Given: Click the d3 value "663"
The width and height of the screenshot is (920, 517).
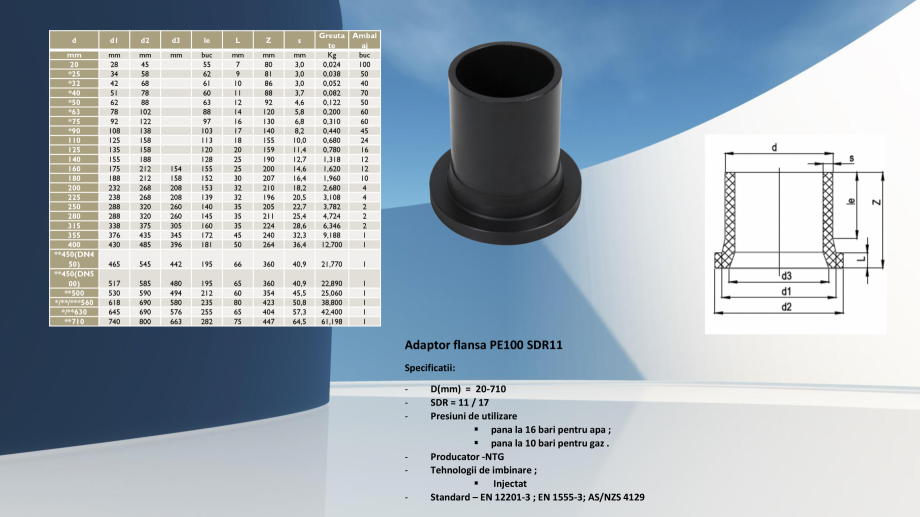Looking at the screenshot, I should 176,322.
